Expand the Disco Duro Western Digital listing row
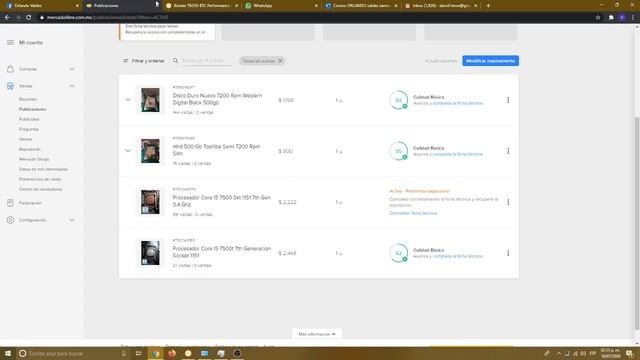 click(128, 100)
